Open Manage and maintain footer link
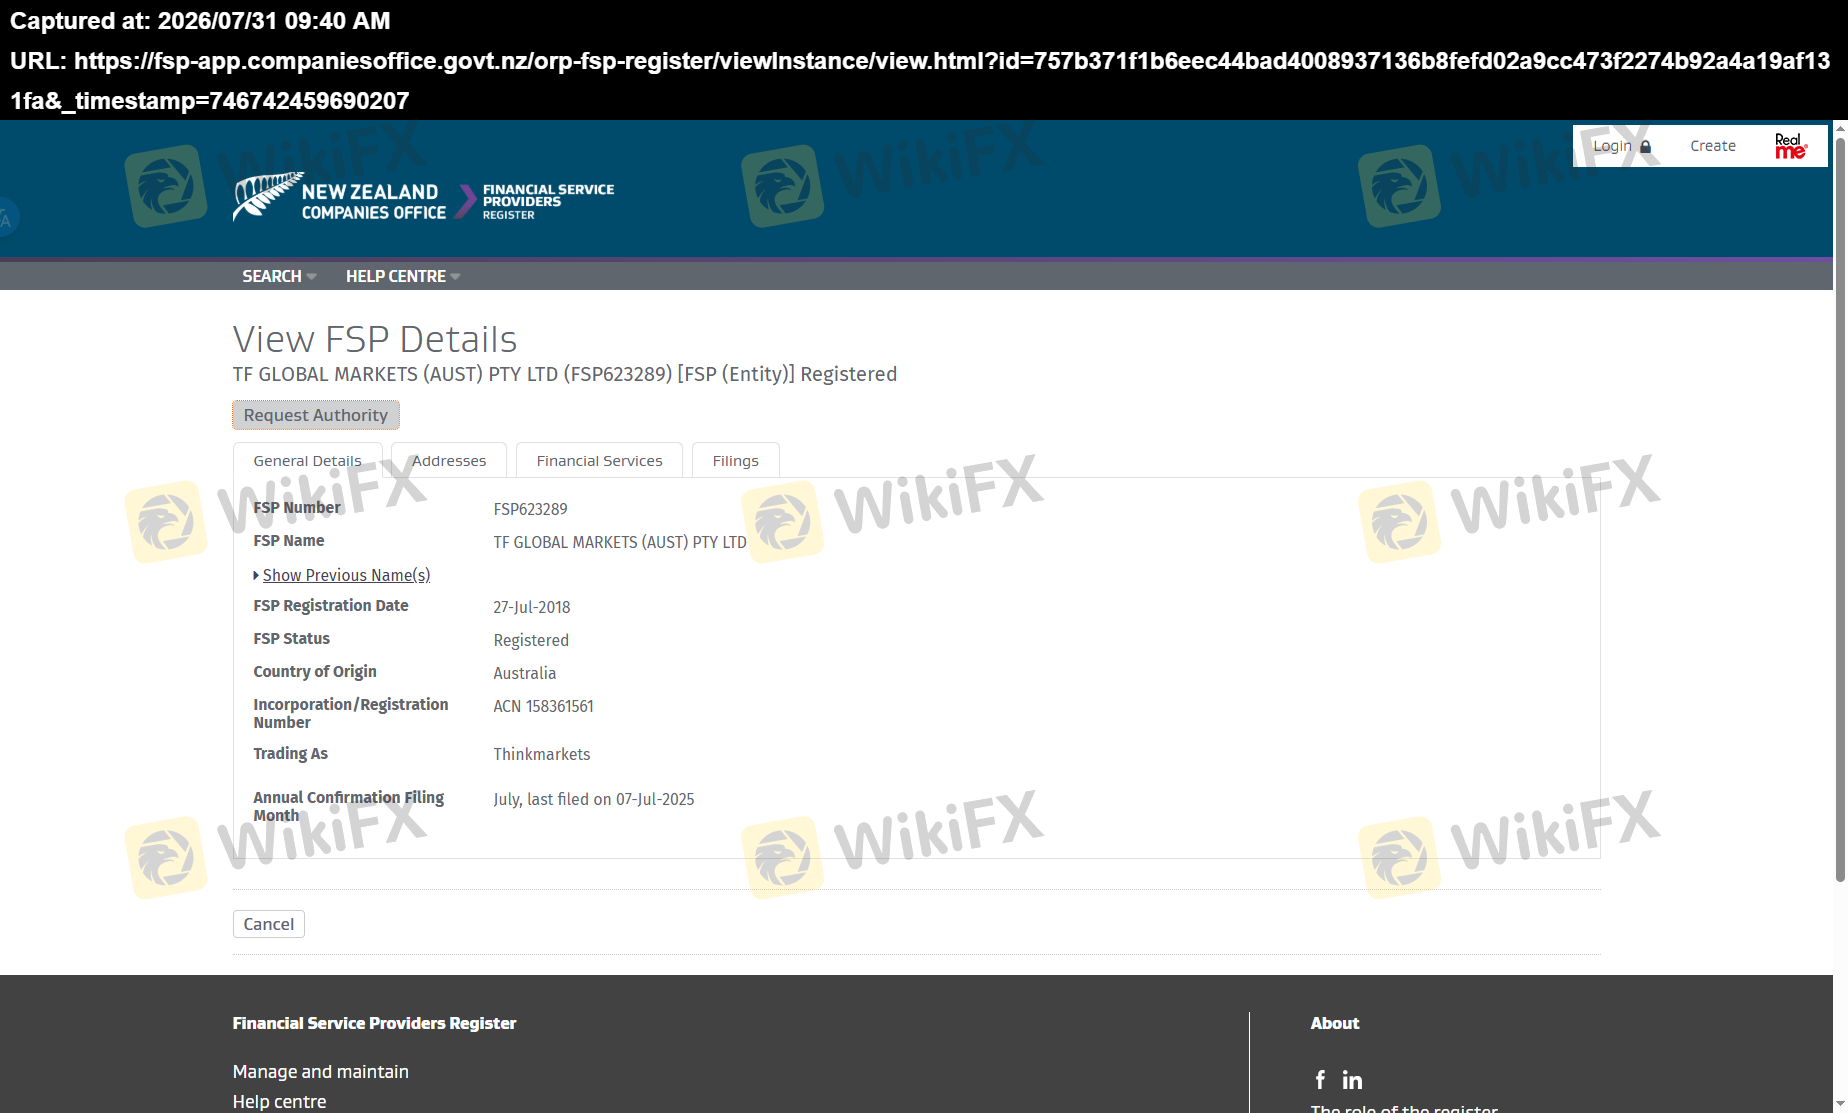This screenshot has width=1848, height=1113. pyautogui.click(x=321, y=1072)
